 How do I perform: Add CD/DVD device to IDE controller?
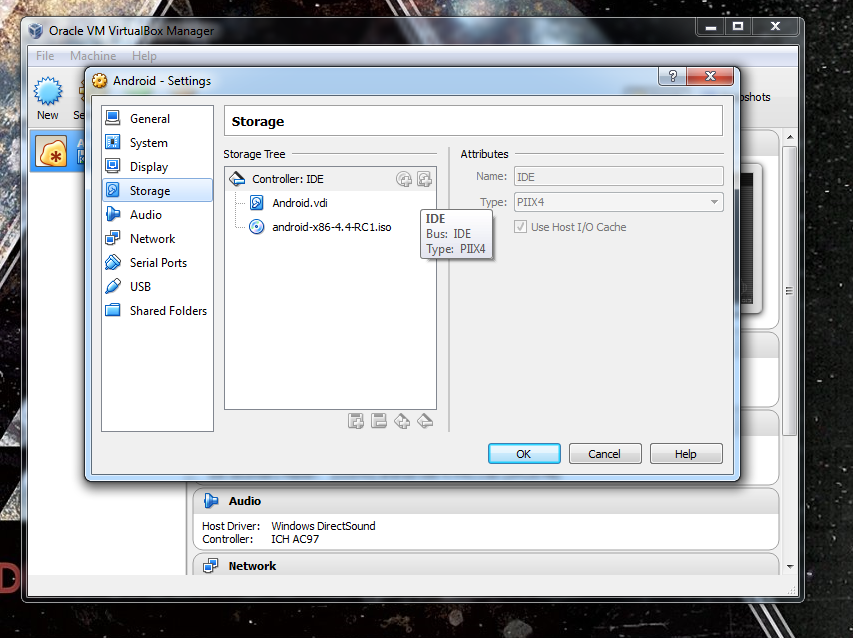pyautogui.click(x=404, y=179)
